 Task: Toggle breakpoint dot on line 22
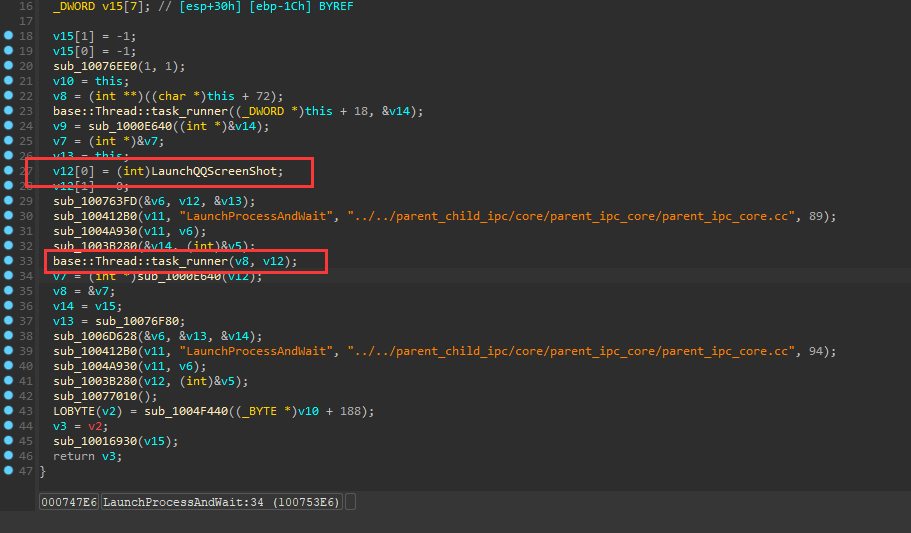click(9, 95)
